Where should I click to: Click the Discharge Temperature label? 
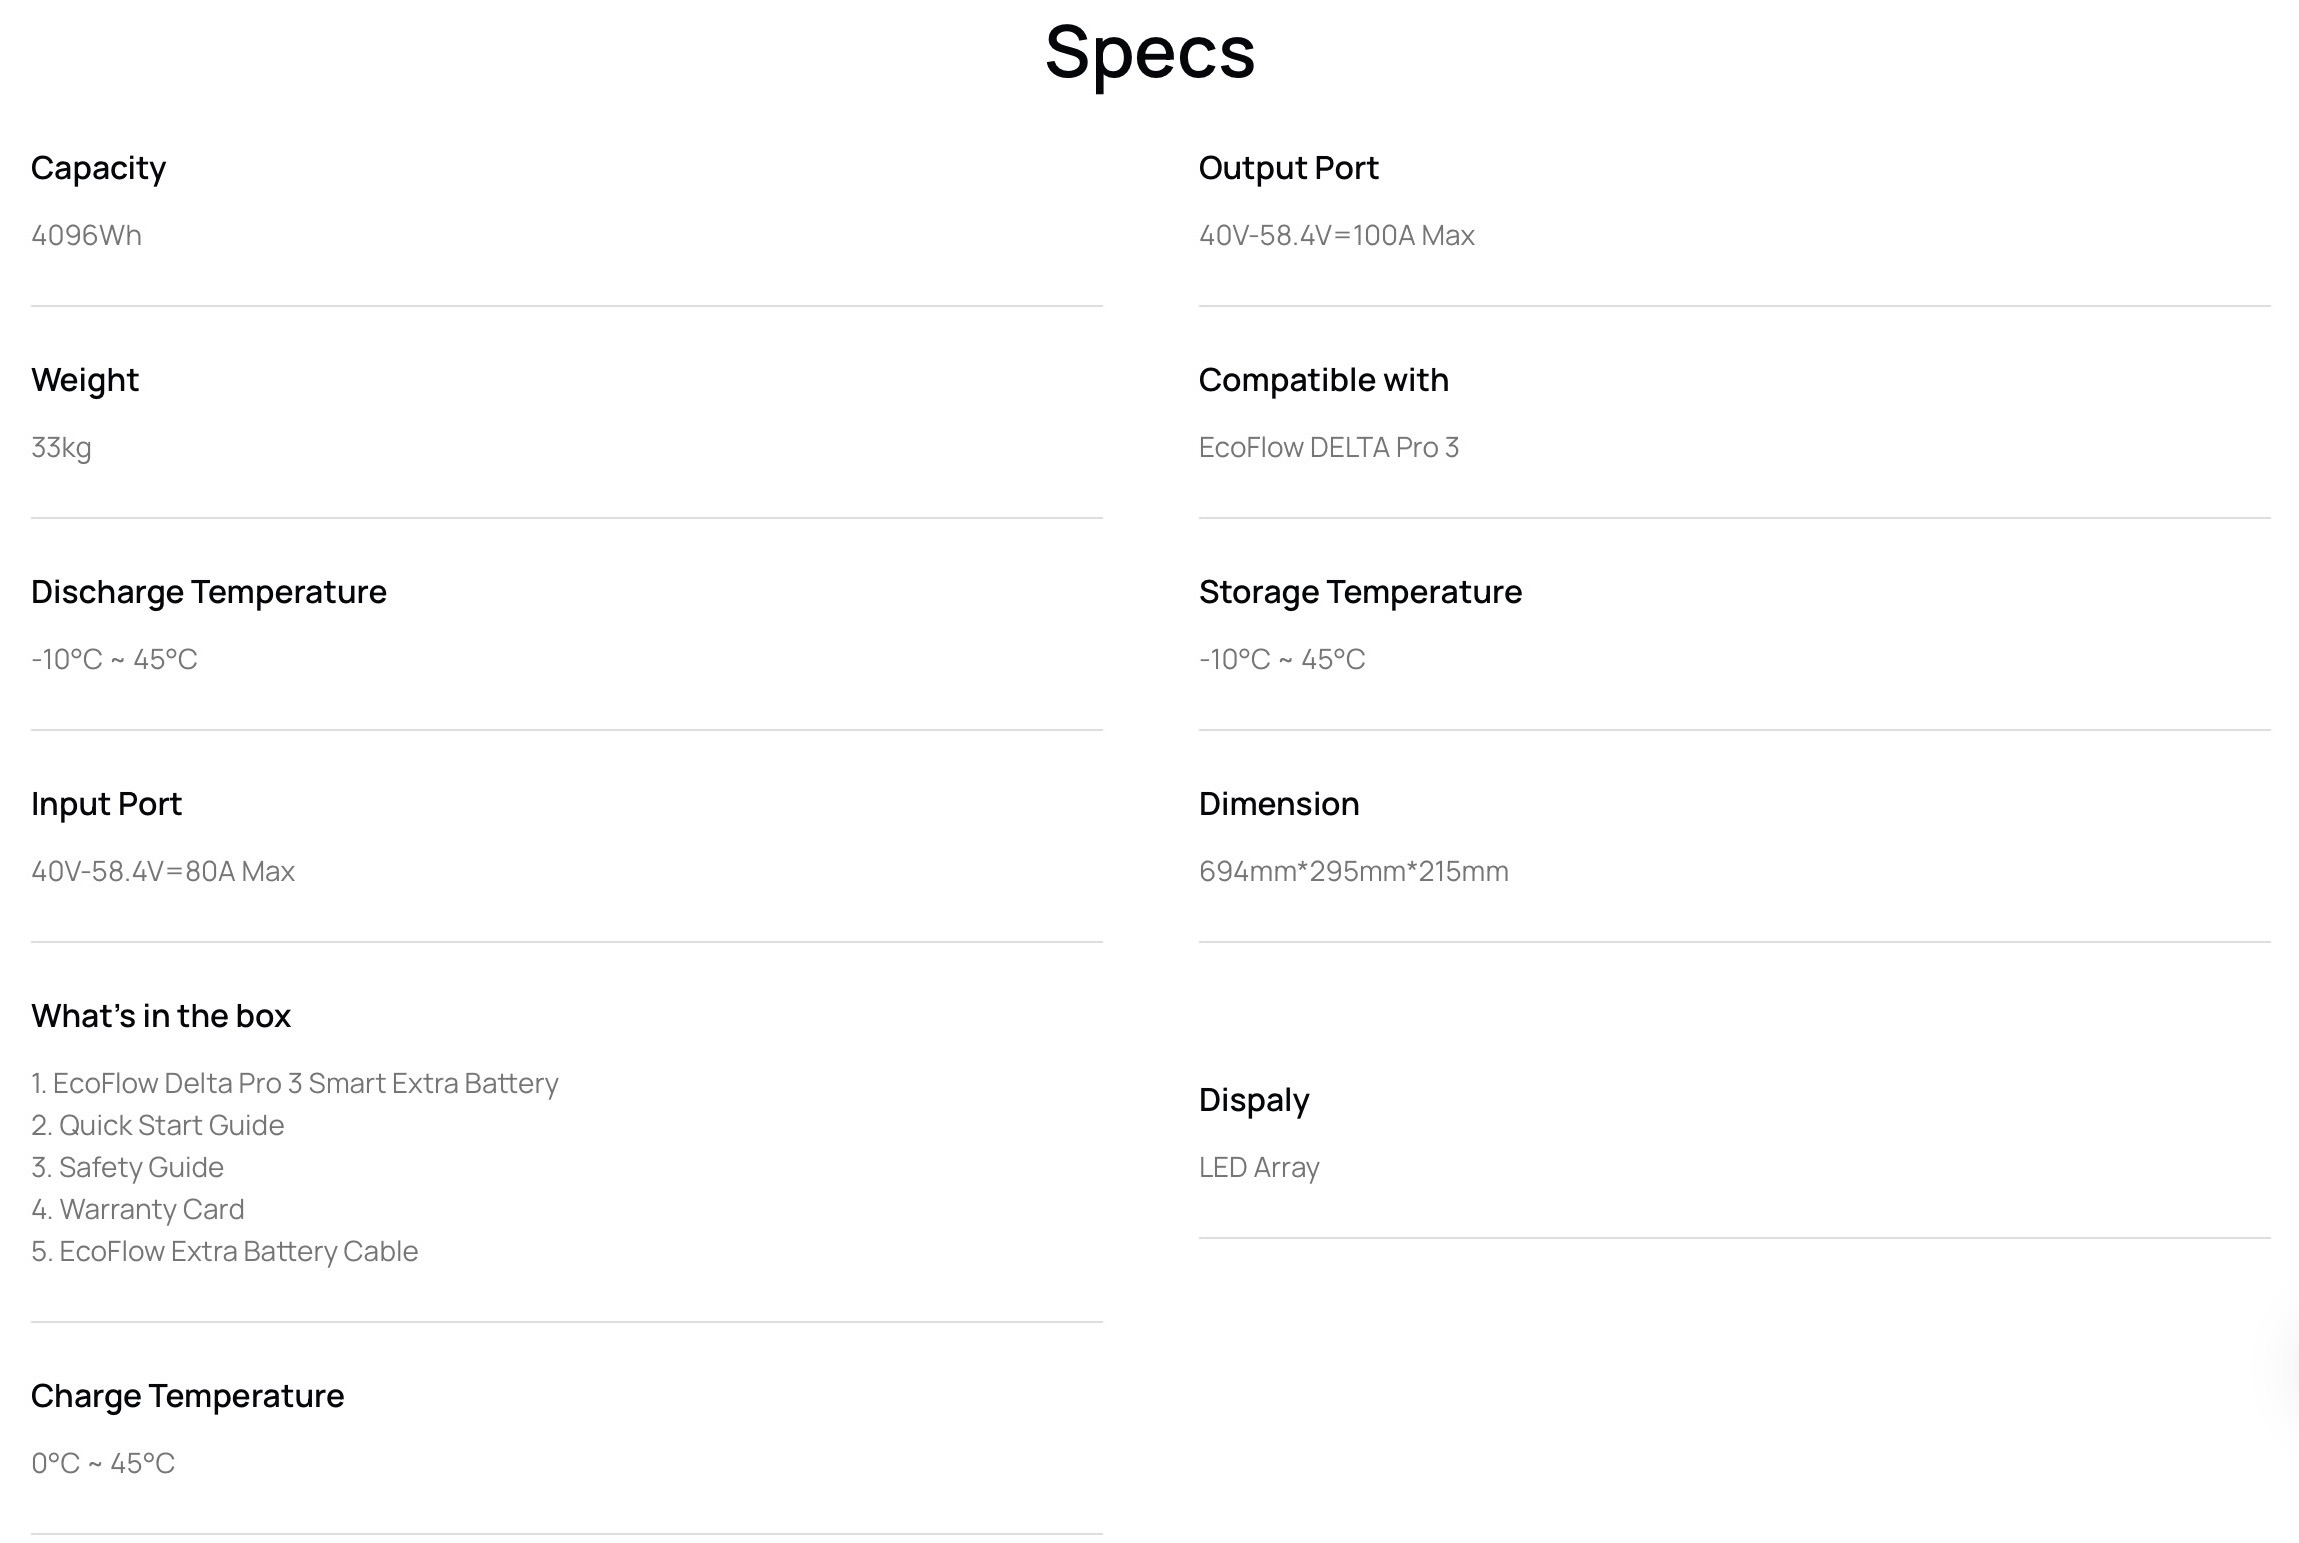click(x=208, y=592)
